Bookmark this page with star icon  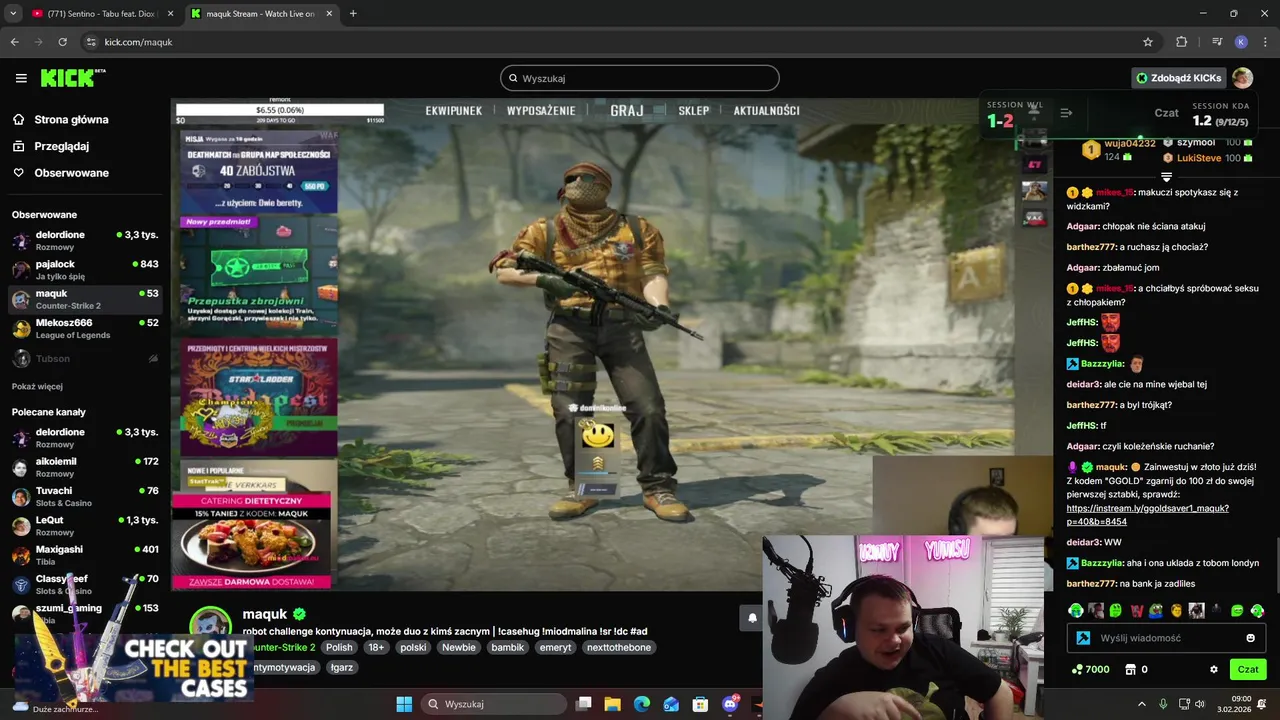tap(1148, 42)
